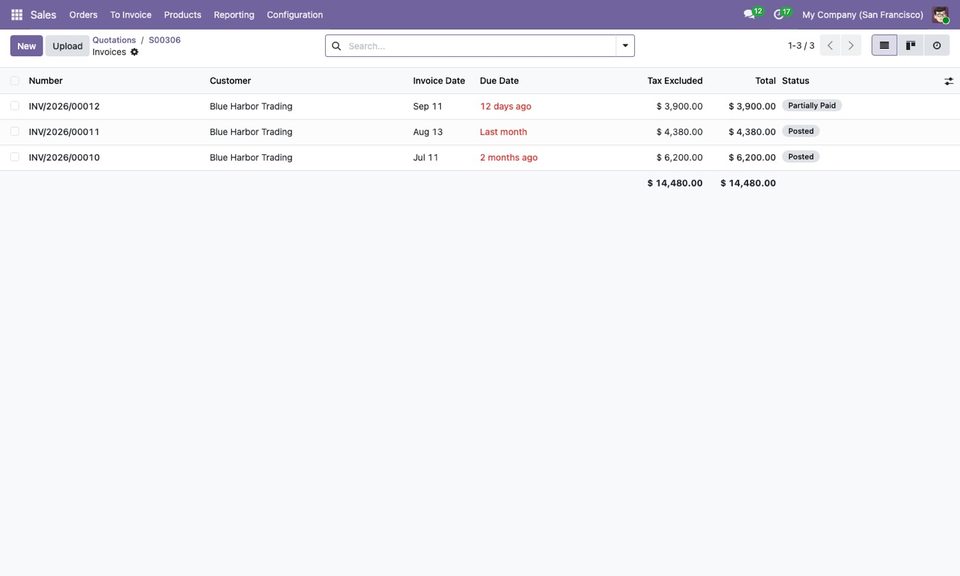Focus the Search input field

[x=480, y=46]
